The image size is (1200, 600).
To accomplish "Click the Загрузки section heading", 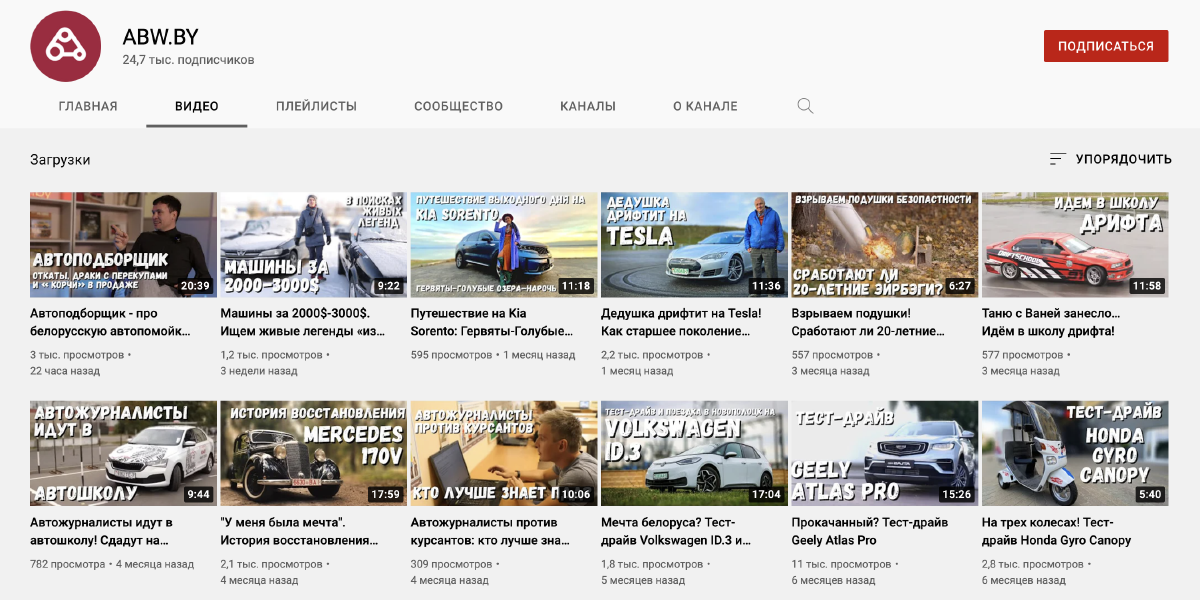I will [60, 160].
